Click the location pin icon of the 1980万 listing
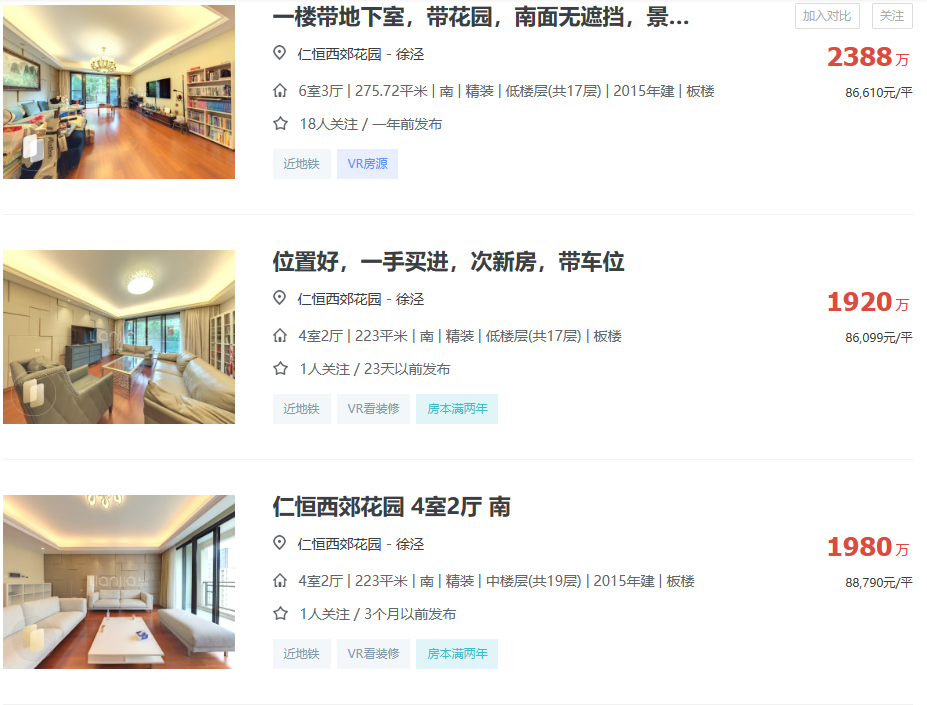This screenshot has width=927, height=705. click(280, 543)
